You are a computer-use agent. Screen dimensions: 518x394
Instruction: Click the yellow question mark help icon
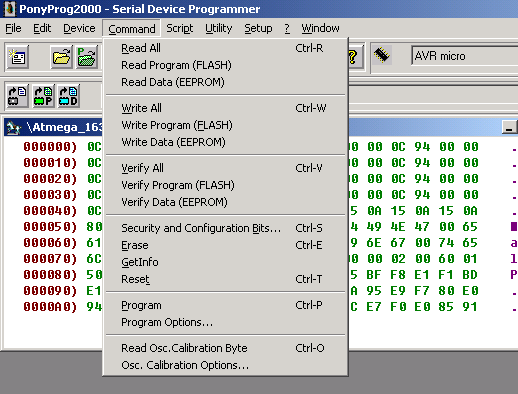[x=354, y=57]
